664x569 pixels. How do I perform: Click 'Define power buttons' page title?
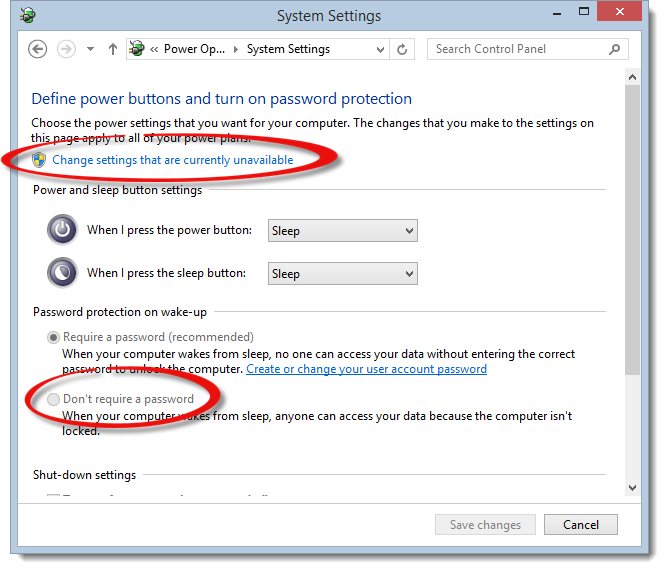pyautogui.click(x=221, y=99)
